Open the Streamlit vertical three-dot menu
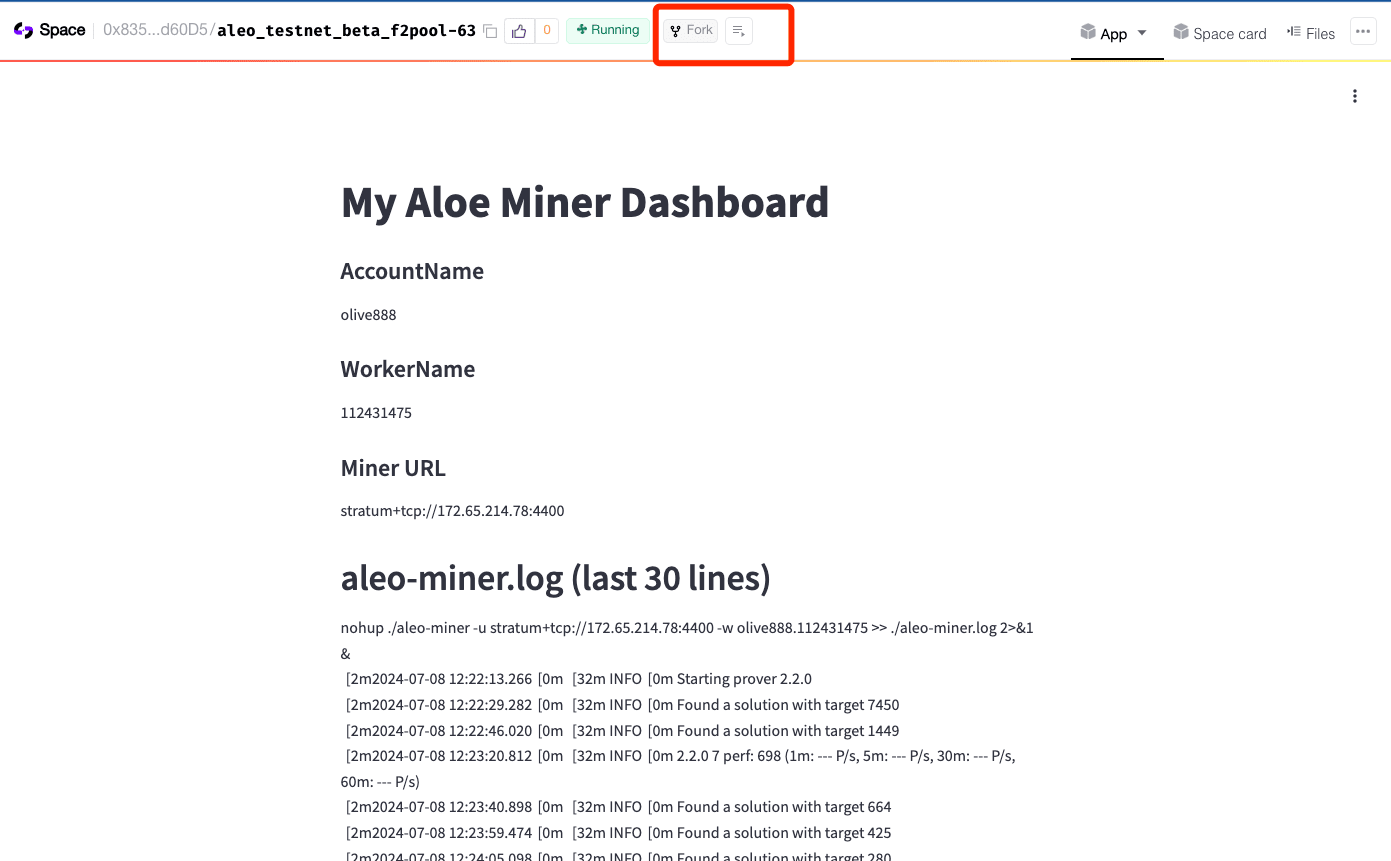The width and height of the screenshot is (1391, 861). tap(1355, 96)
